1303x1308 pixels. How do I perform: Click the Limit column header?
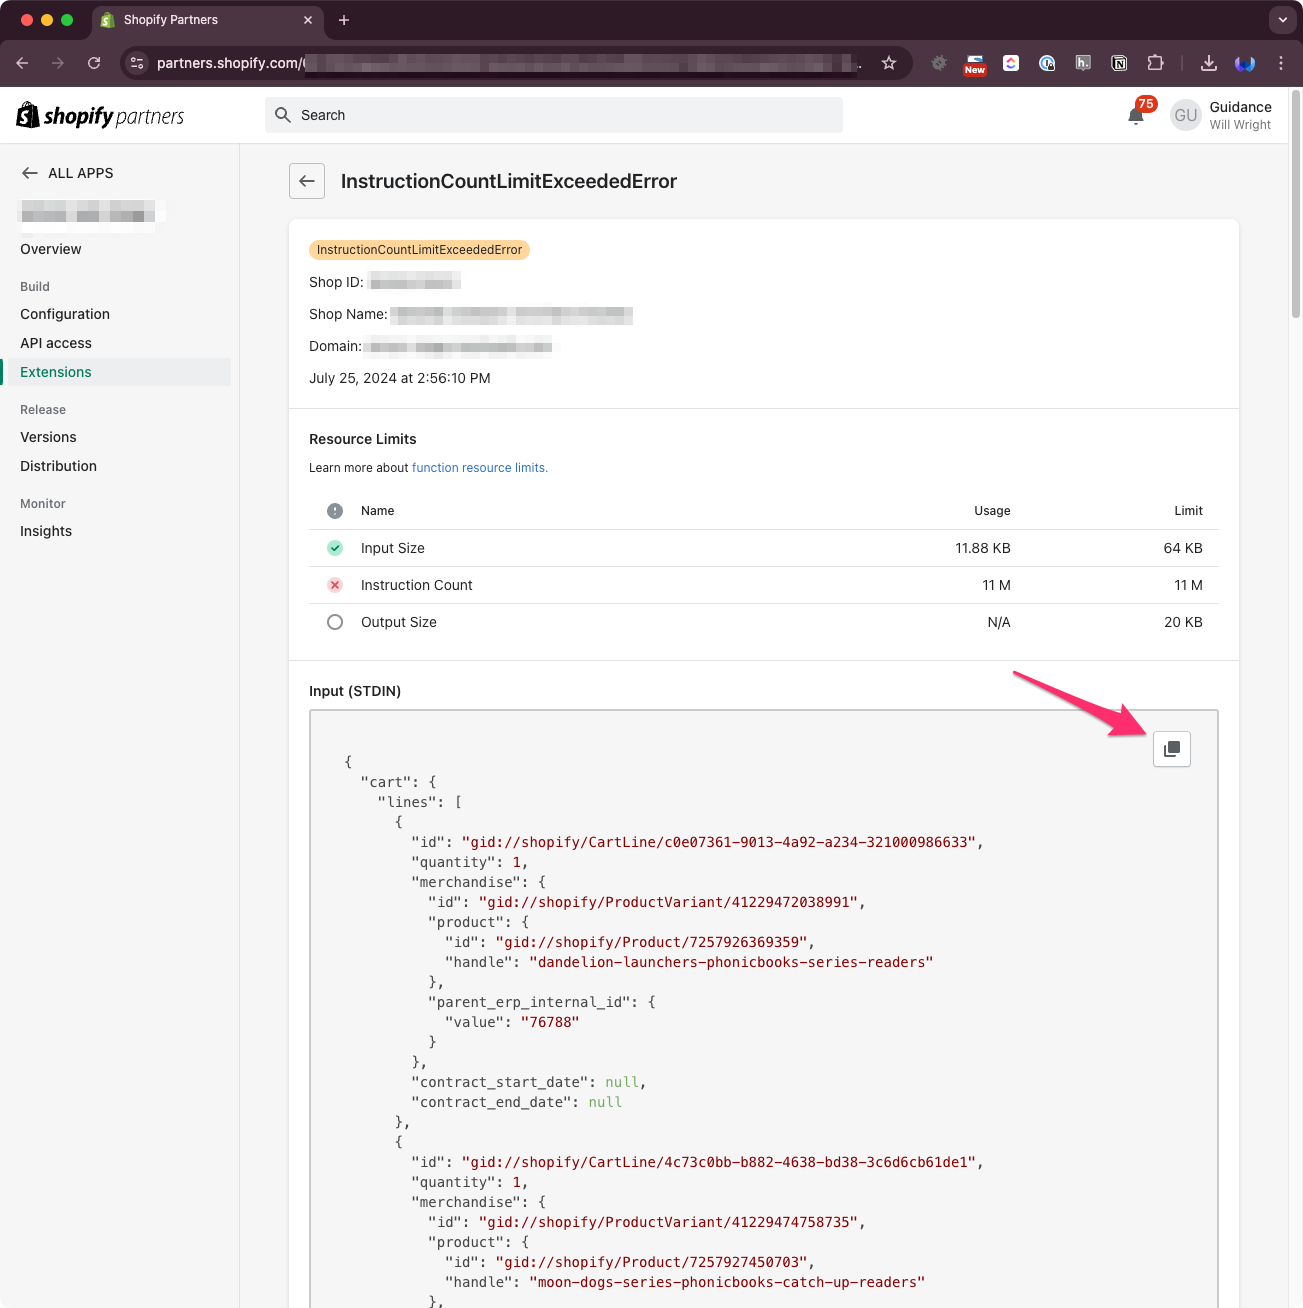[x=1188, y=511]
